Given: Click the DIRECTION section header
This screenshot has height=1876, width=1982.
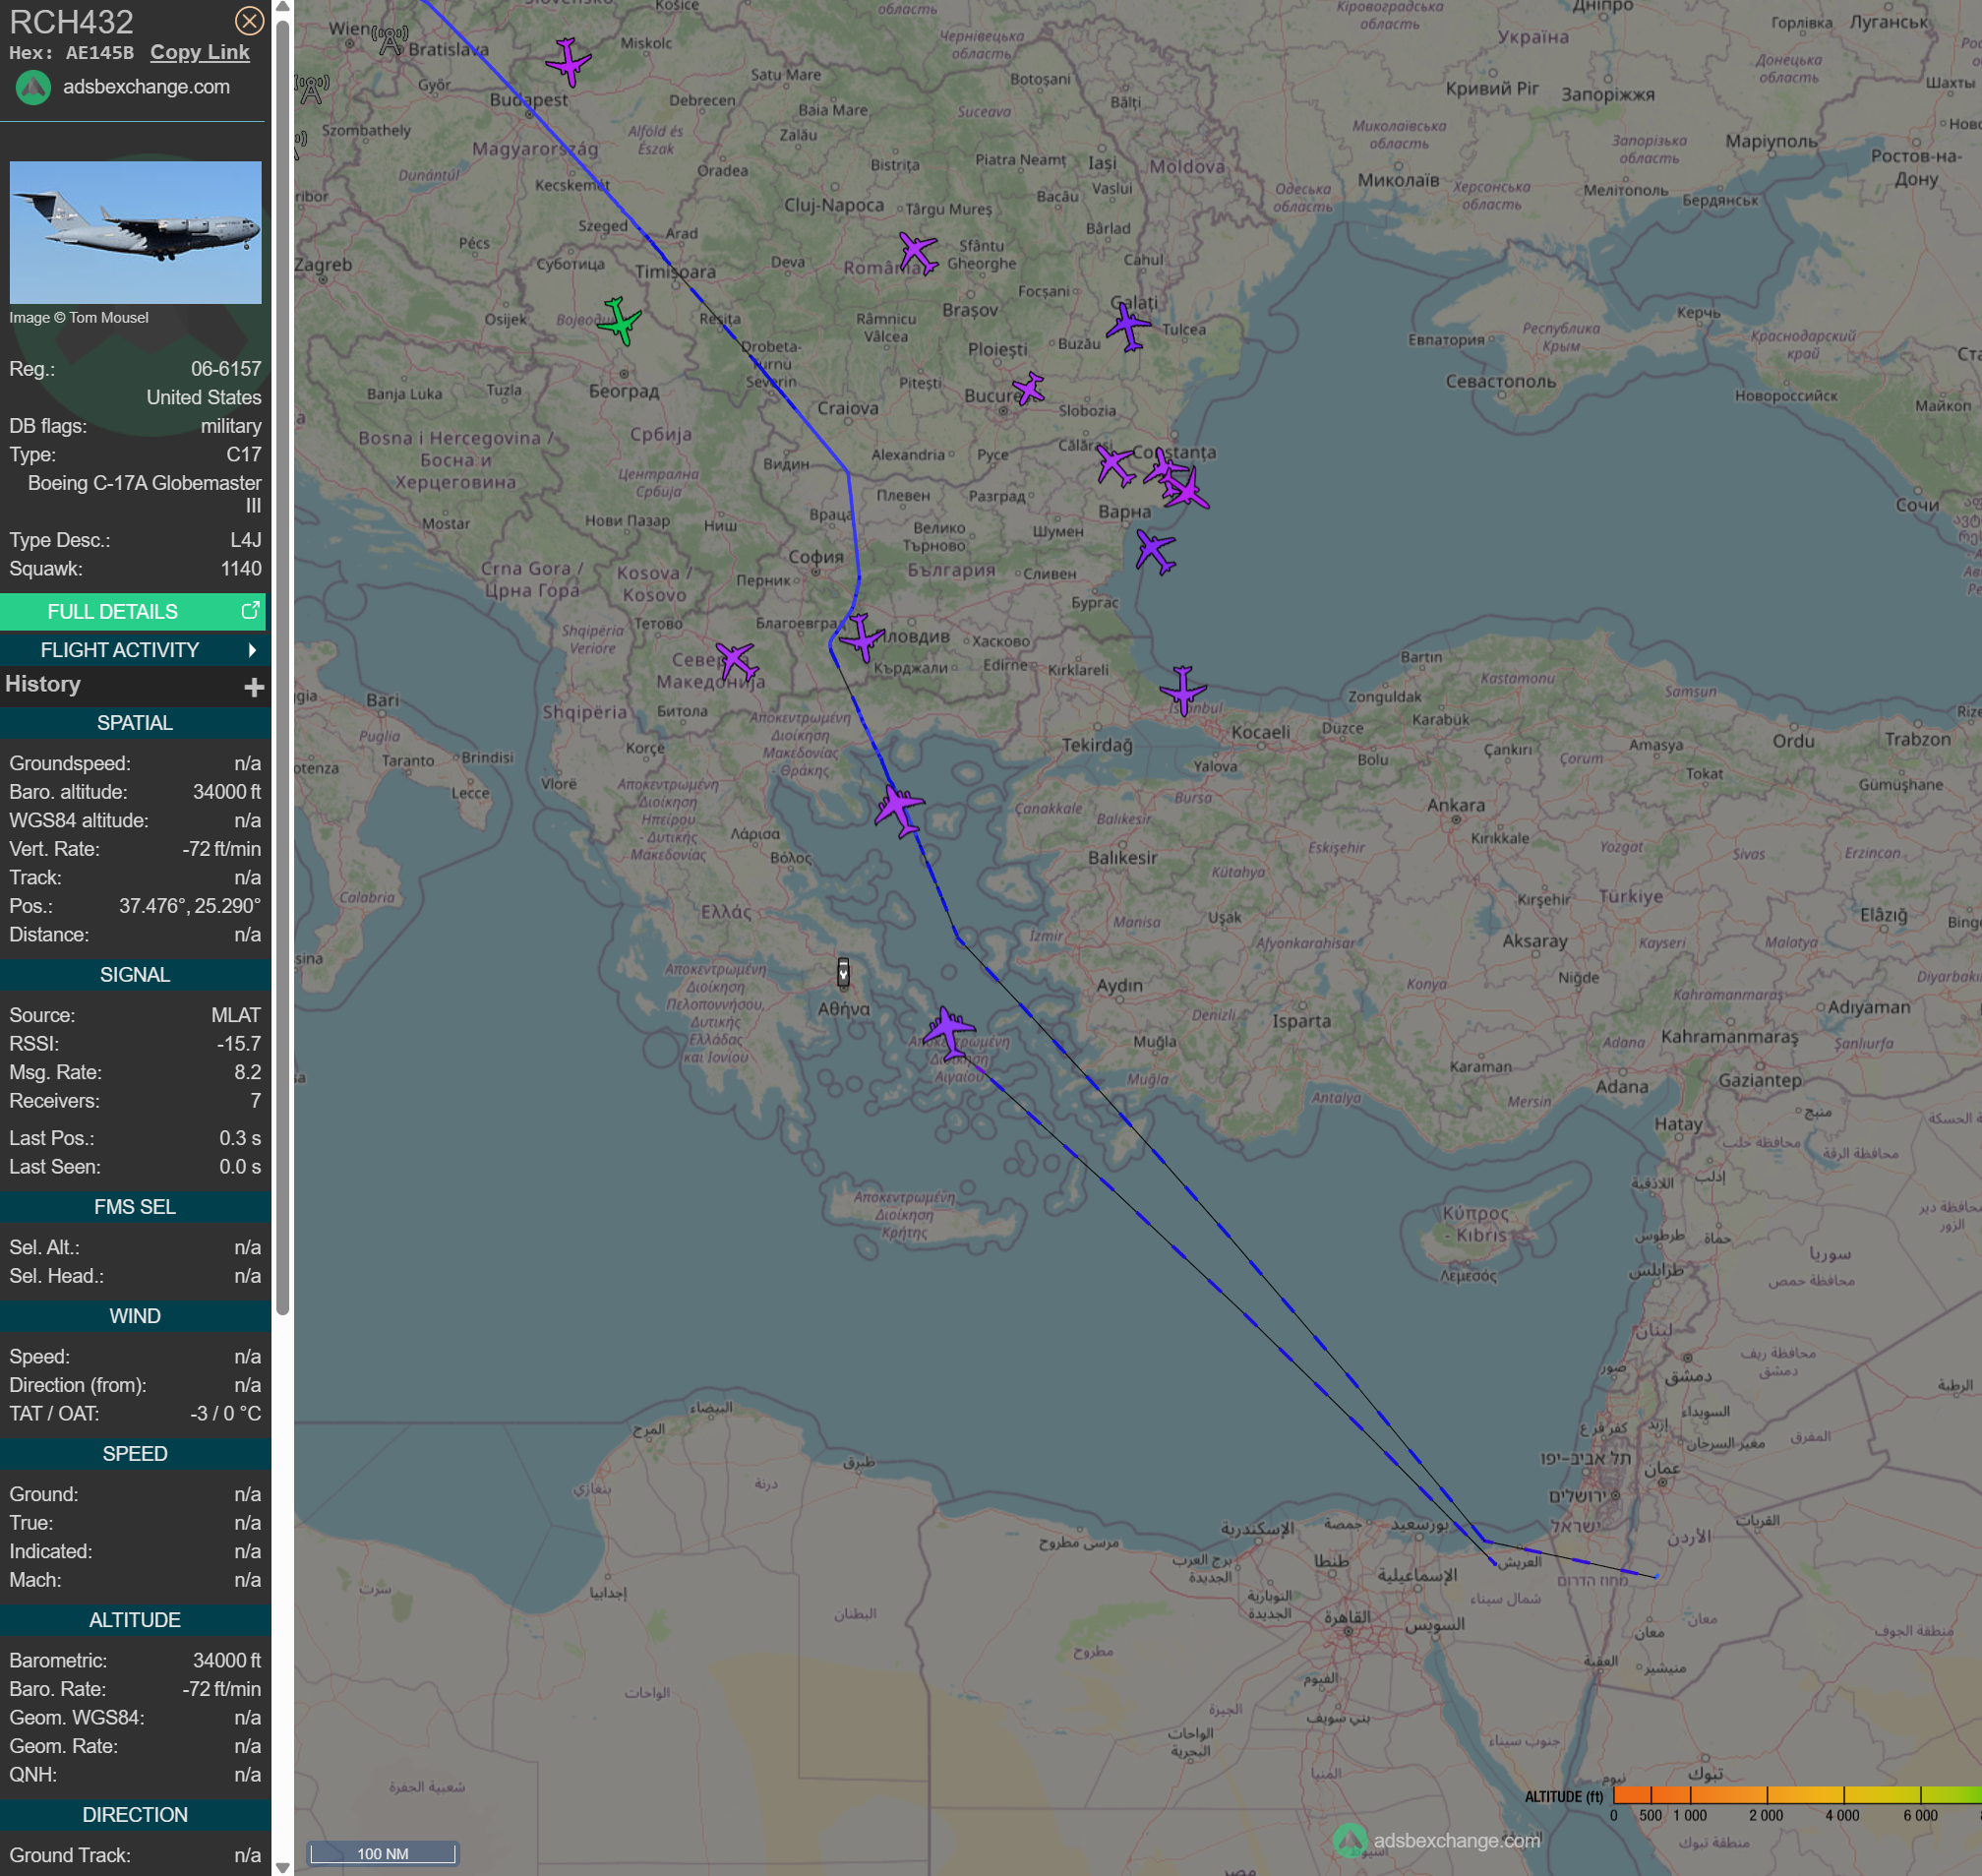Looking at the screenshot, I should click(135, 1815).
